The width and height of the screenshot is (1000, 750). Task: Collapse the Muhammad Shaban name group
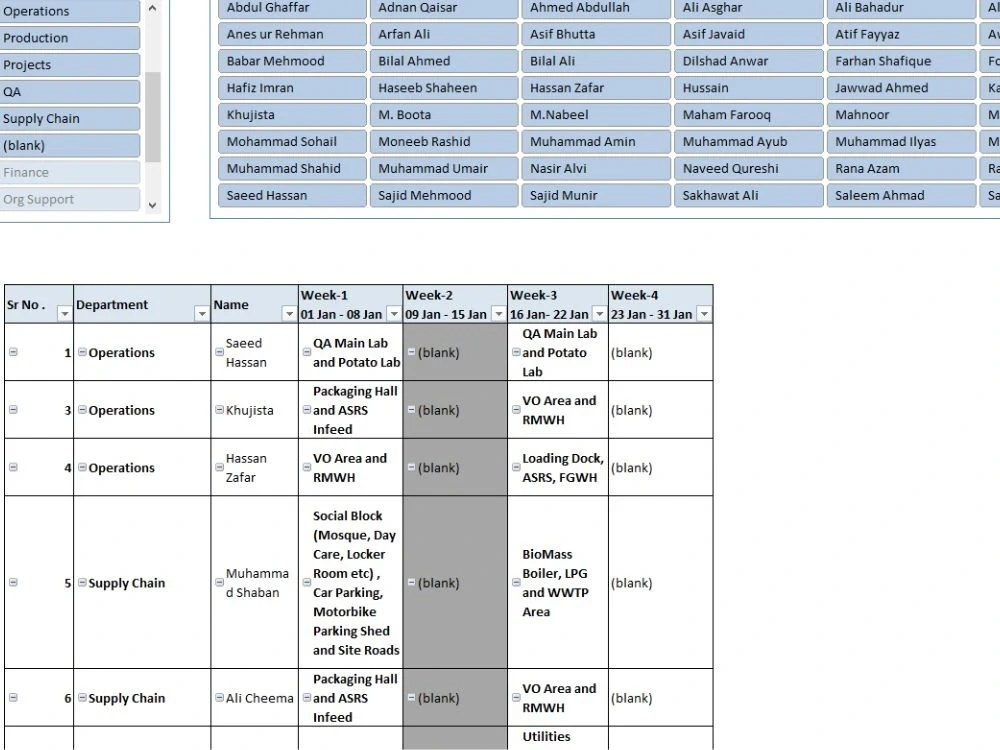coord(219,582)
